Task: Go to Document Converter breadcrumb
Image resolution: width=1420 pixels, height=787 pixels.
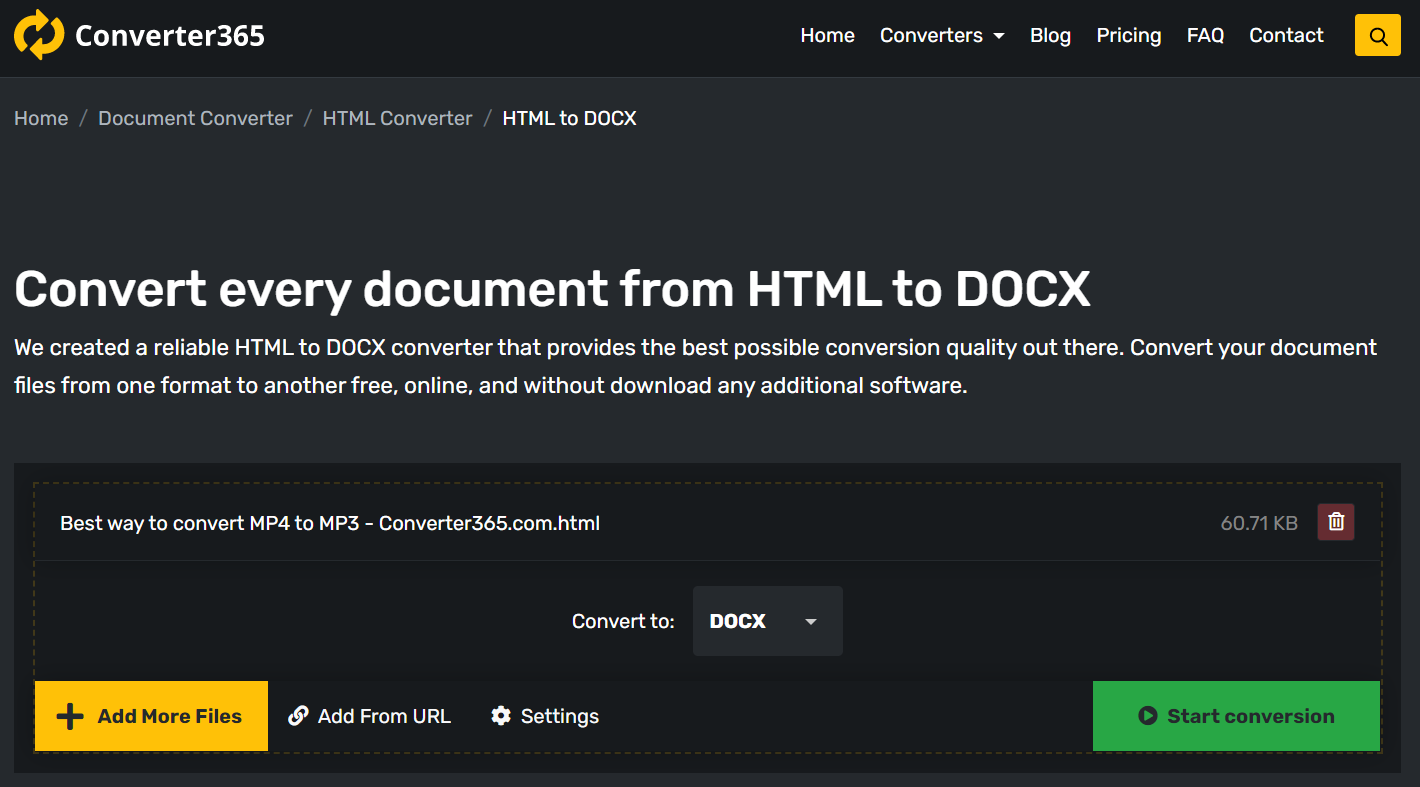Action: 195,118
